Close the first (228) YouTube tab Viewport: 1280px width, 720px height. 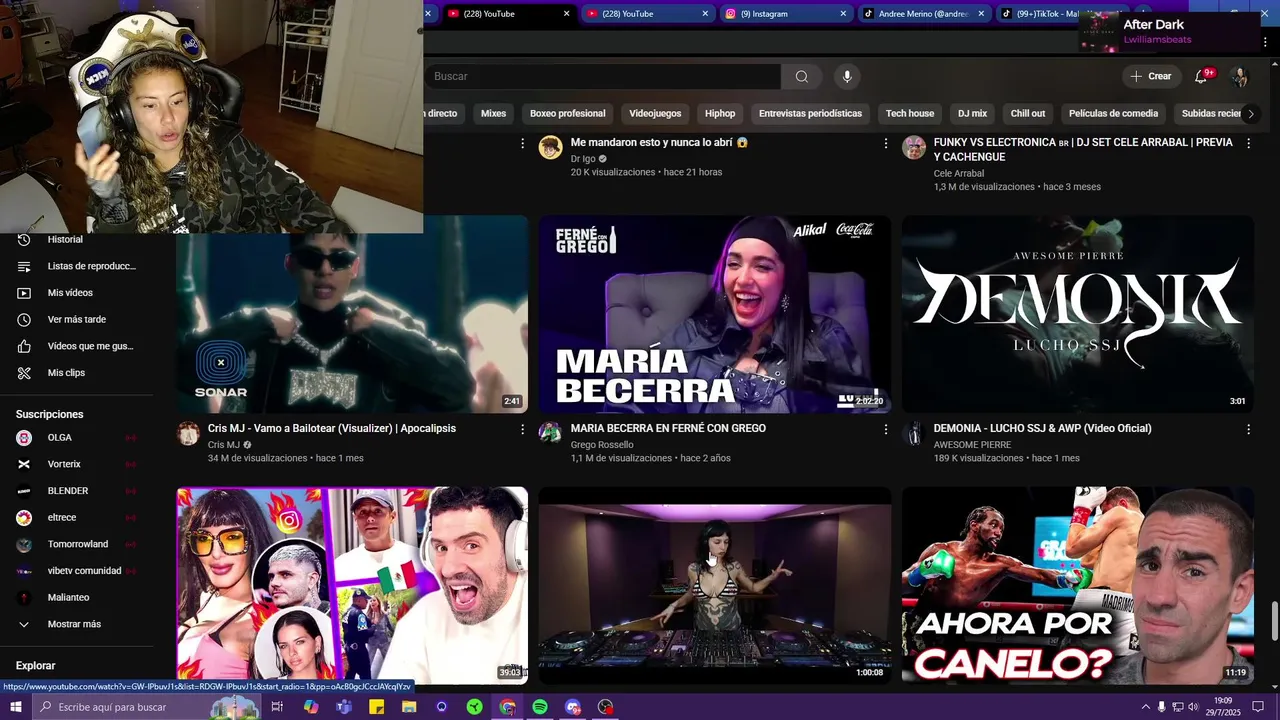(567, 14)
